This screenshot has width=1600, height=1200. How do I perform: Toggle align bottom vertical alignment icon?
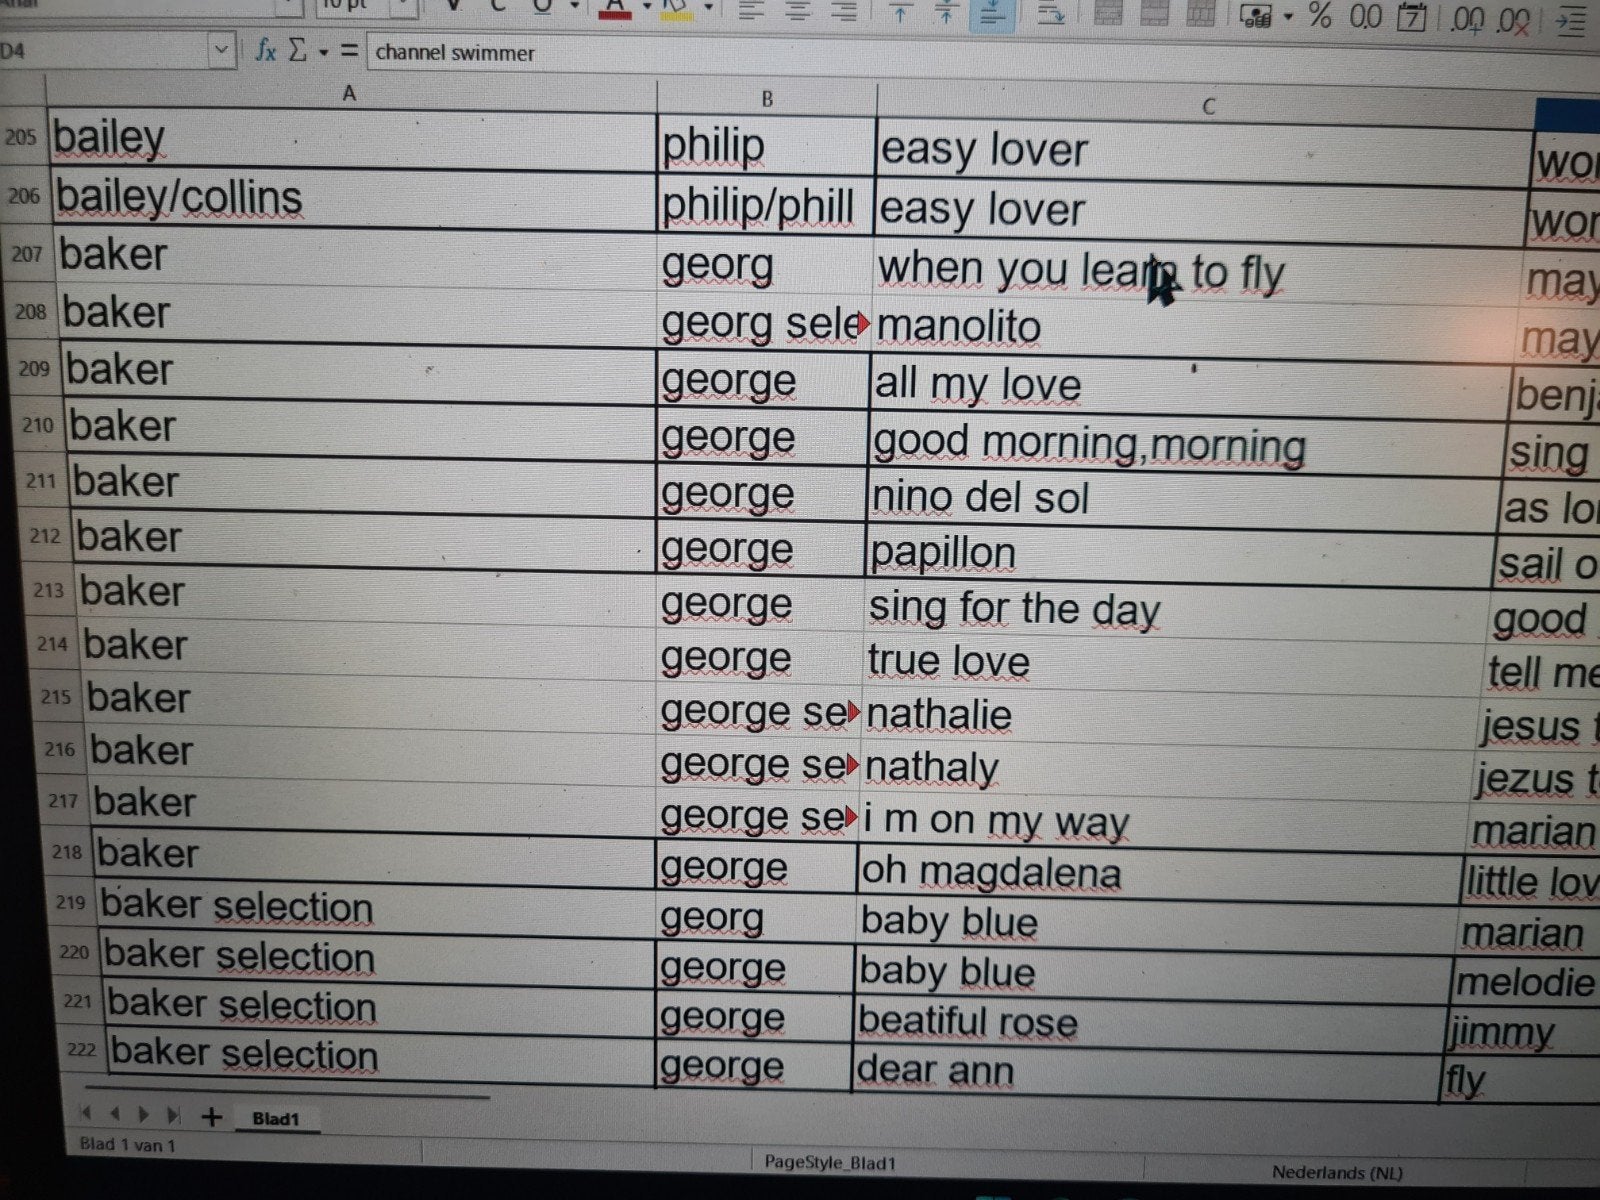[x=992, y=13]
